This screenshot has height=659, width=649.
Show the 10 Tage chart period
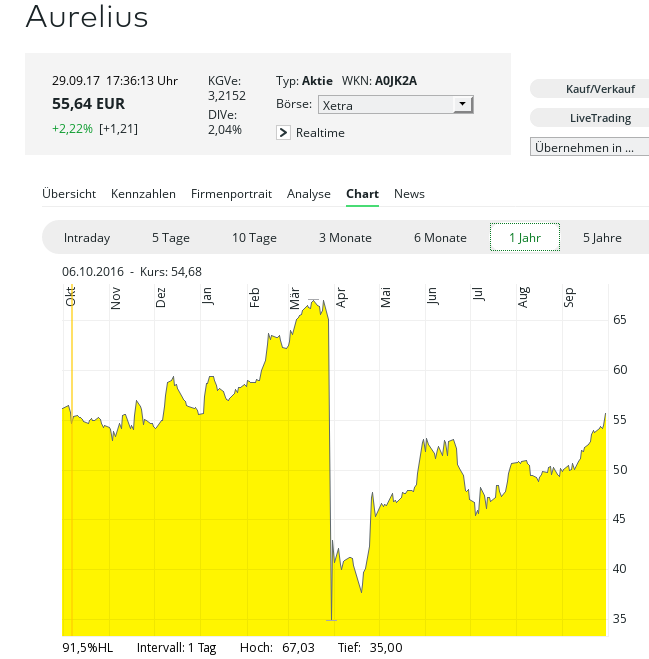click(254, 238)
